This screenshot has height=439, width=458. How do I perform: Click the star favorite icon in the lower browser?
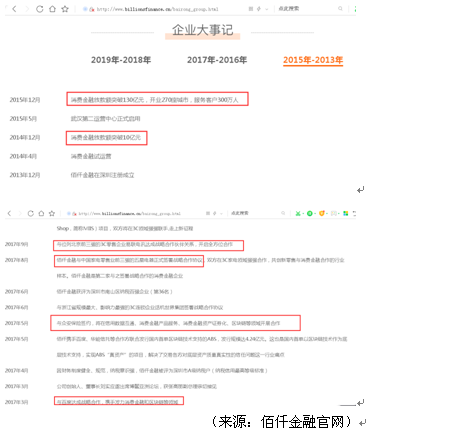pyautogui.click(x=52, y=213)
